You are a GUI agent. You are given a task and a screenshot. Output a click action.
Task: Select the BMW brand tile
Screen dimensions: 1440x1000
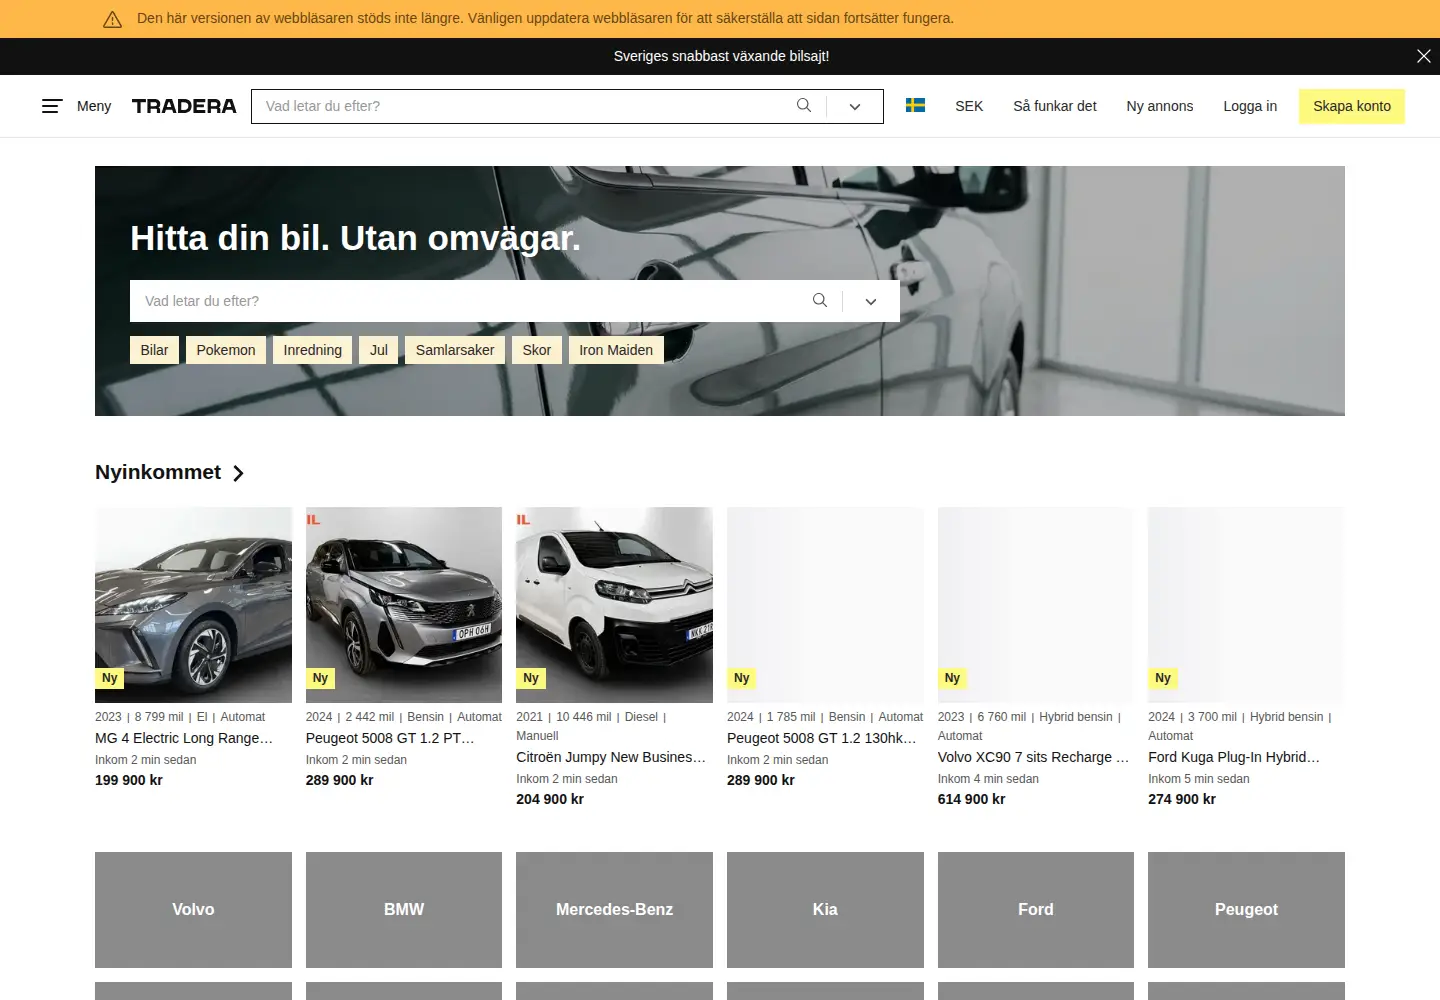(x=404, y=909)
